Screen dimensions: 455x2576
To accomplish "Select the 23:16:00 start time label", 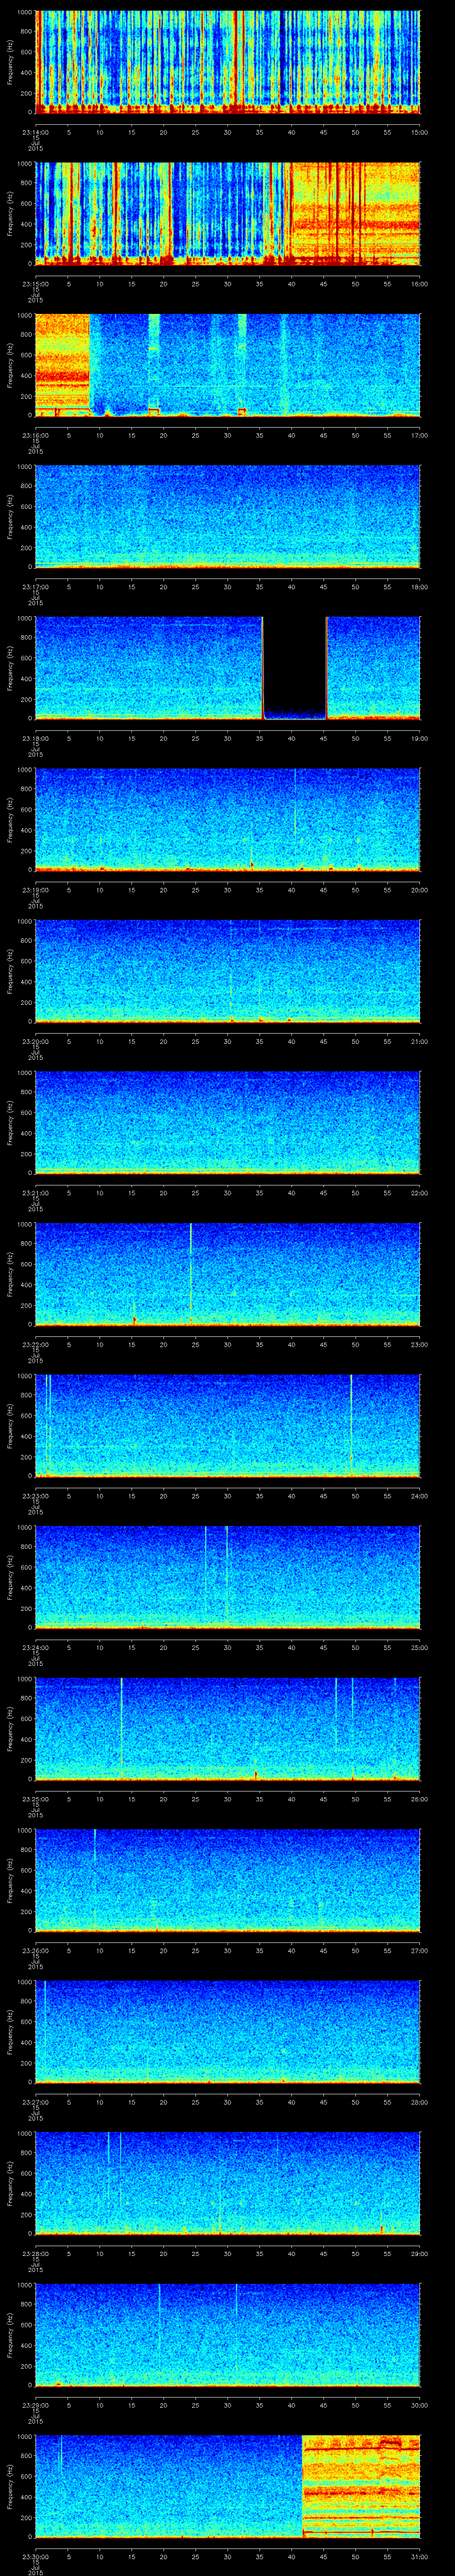I will (35, 435).
